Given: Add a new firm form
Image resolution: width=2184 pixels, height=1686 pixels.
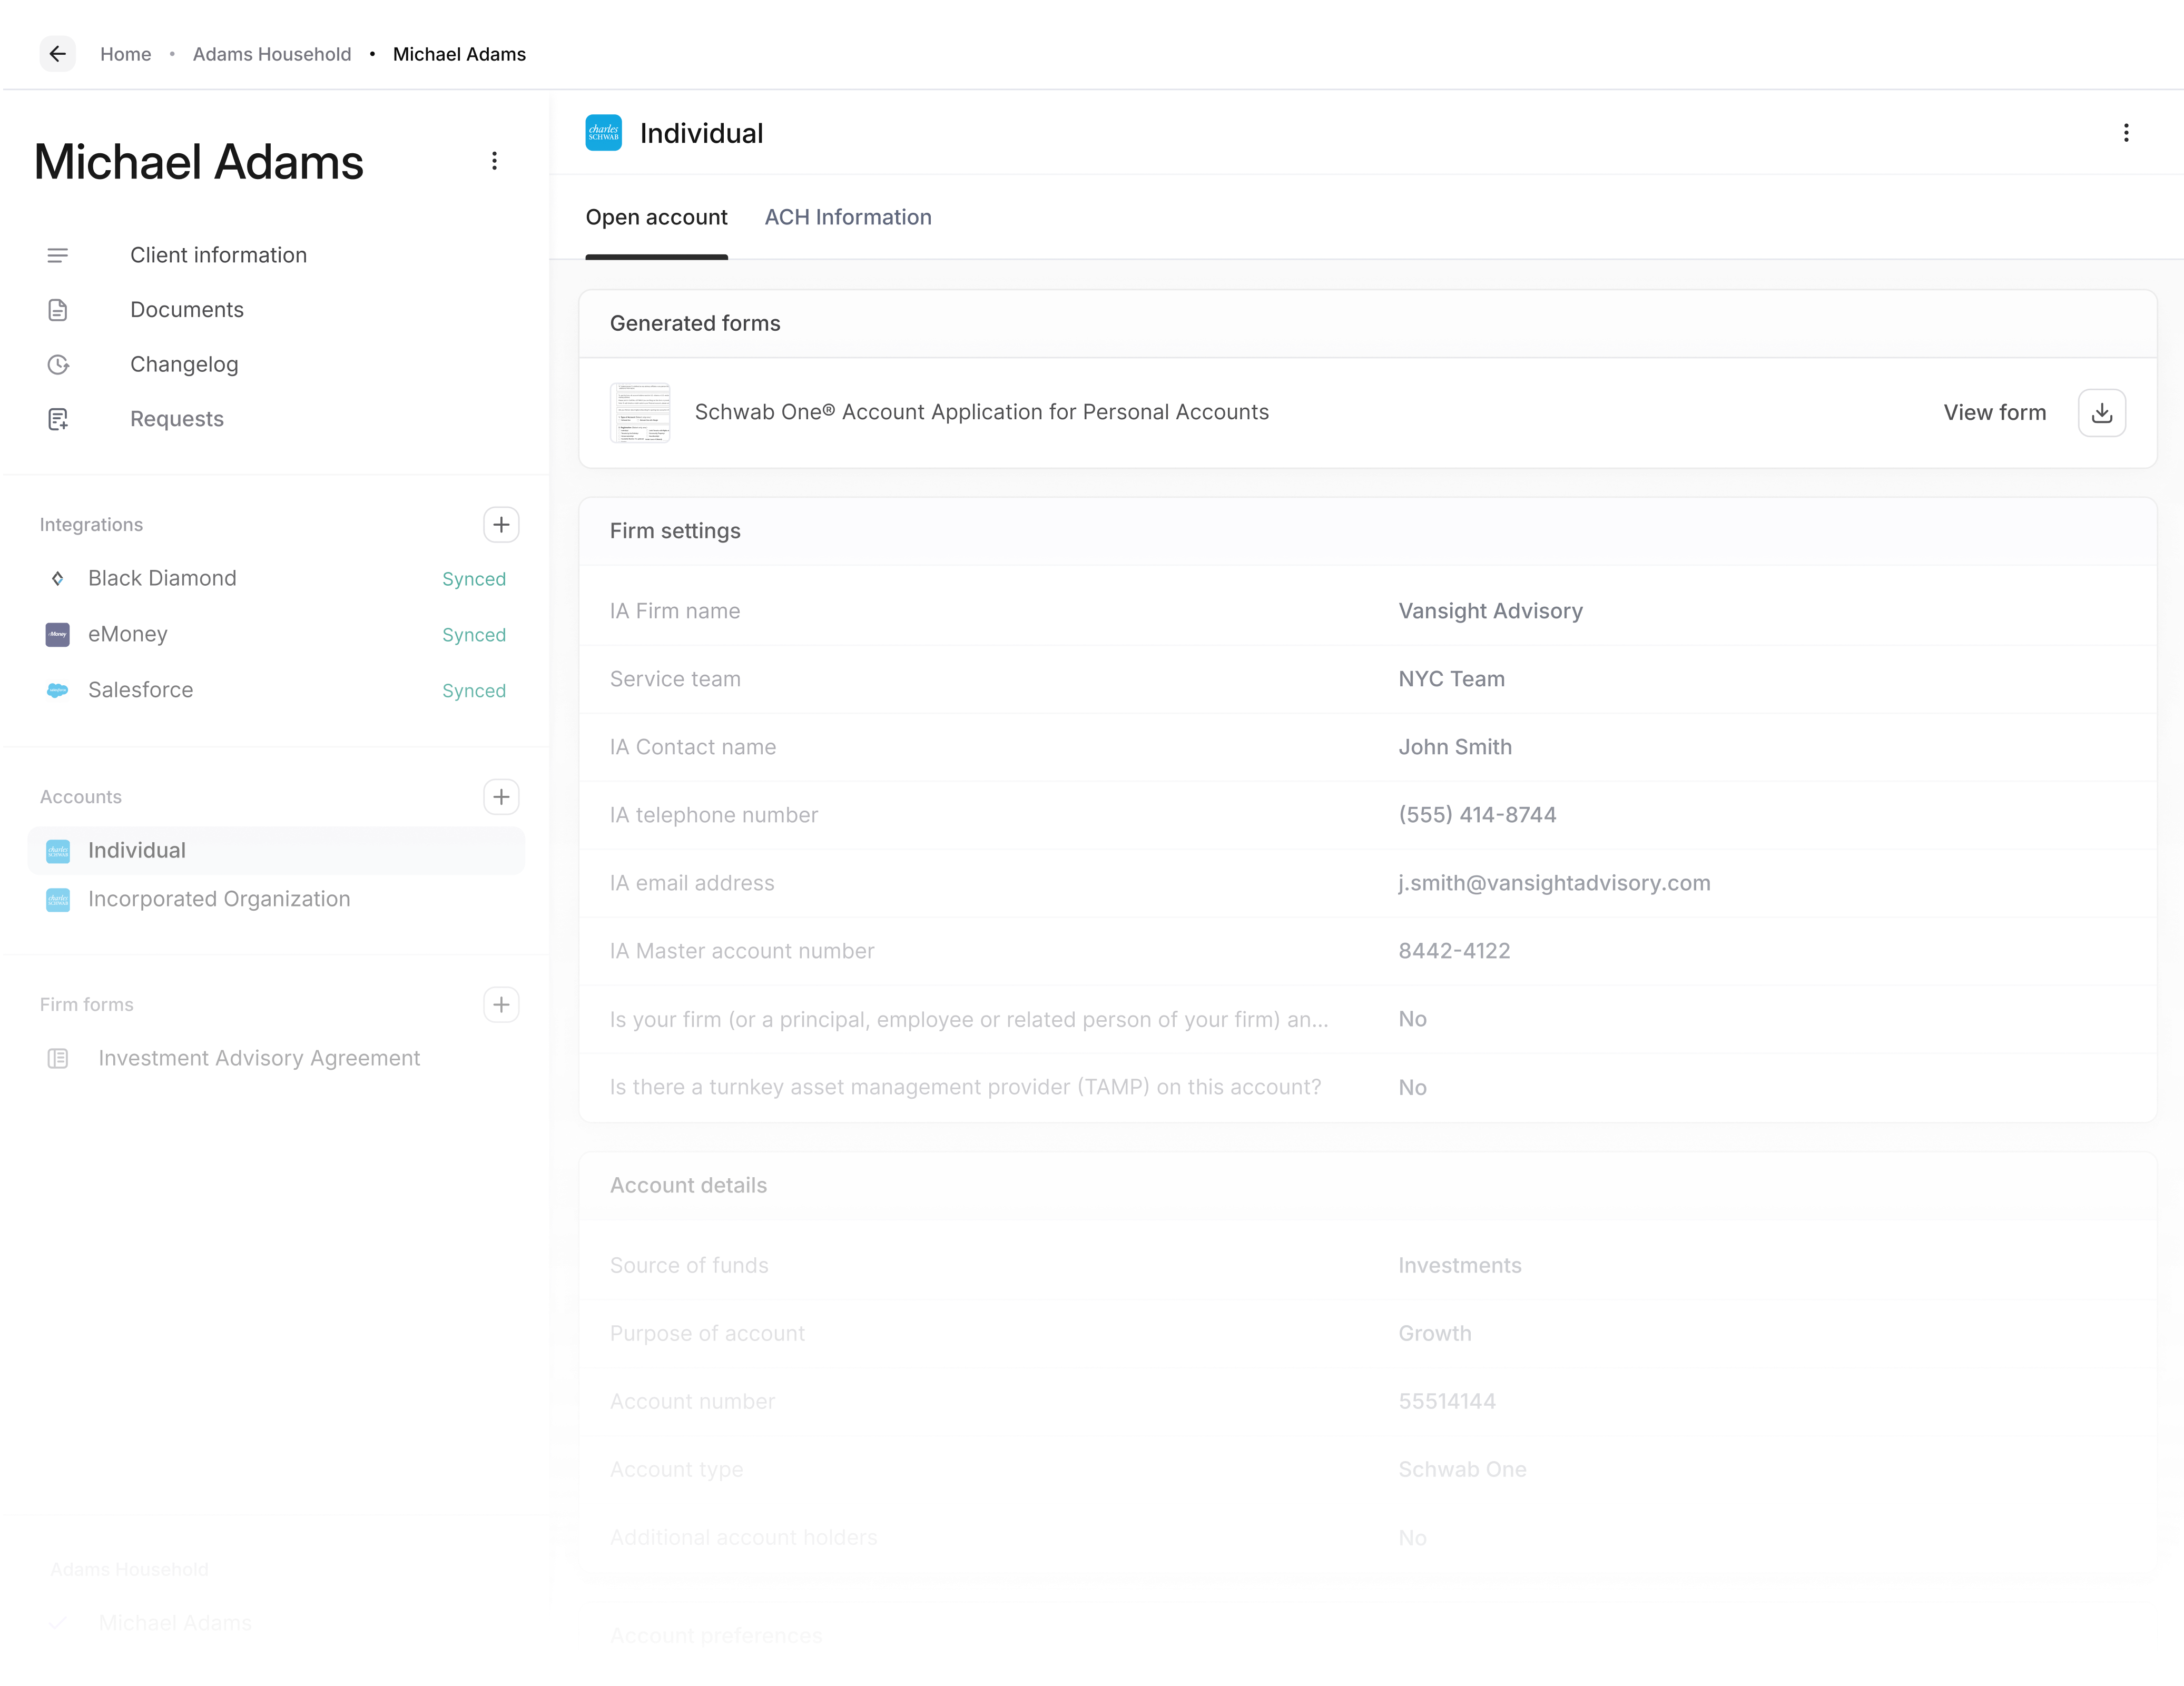Looking at the screenshot, I should click(501, 1004).
